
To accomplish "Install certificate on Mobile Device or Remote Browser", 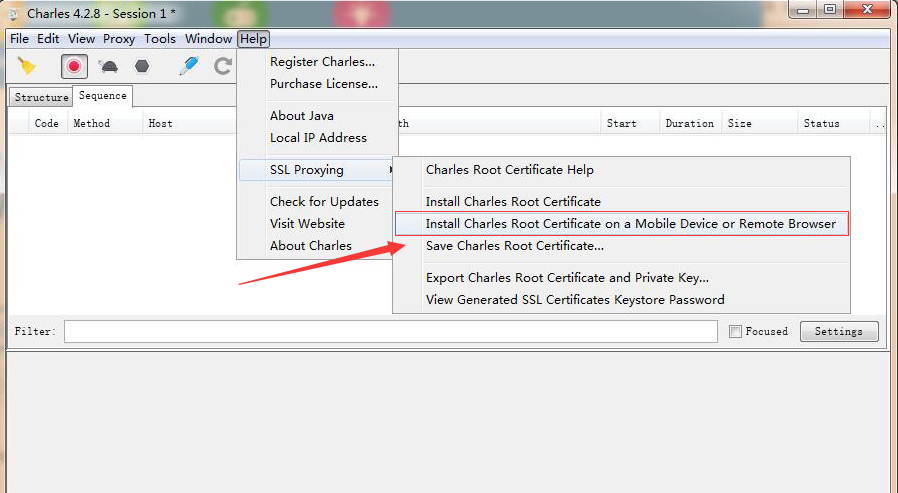I will pyautogui.click(x=621, y=224).
